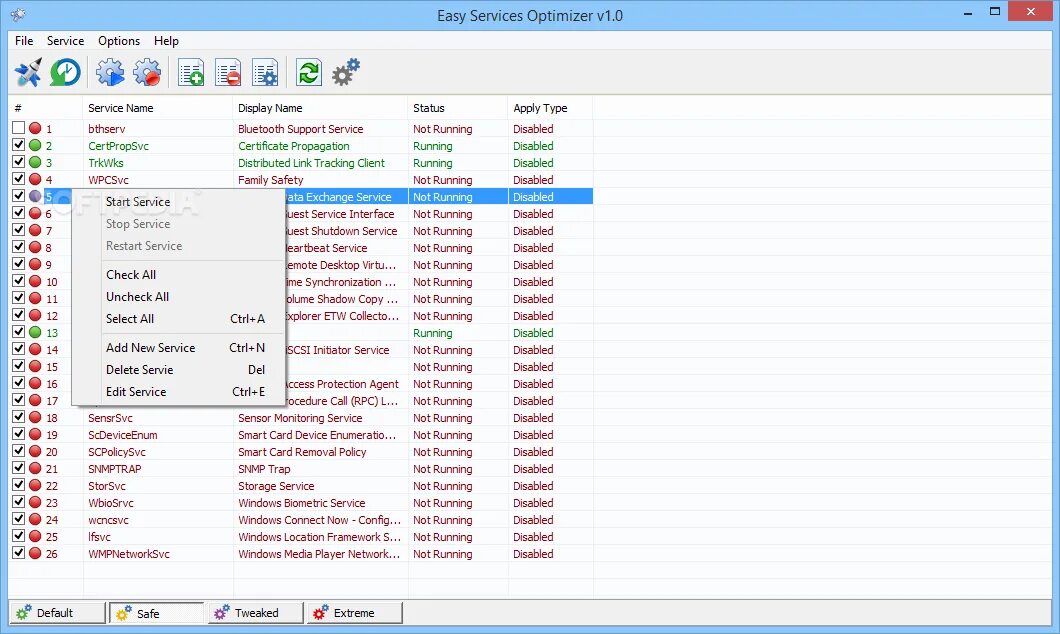Open the File menu
Image resolution: width=1060 pixels, height=634 pixels.
(x=24, y=41)
